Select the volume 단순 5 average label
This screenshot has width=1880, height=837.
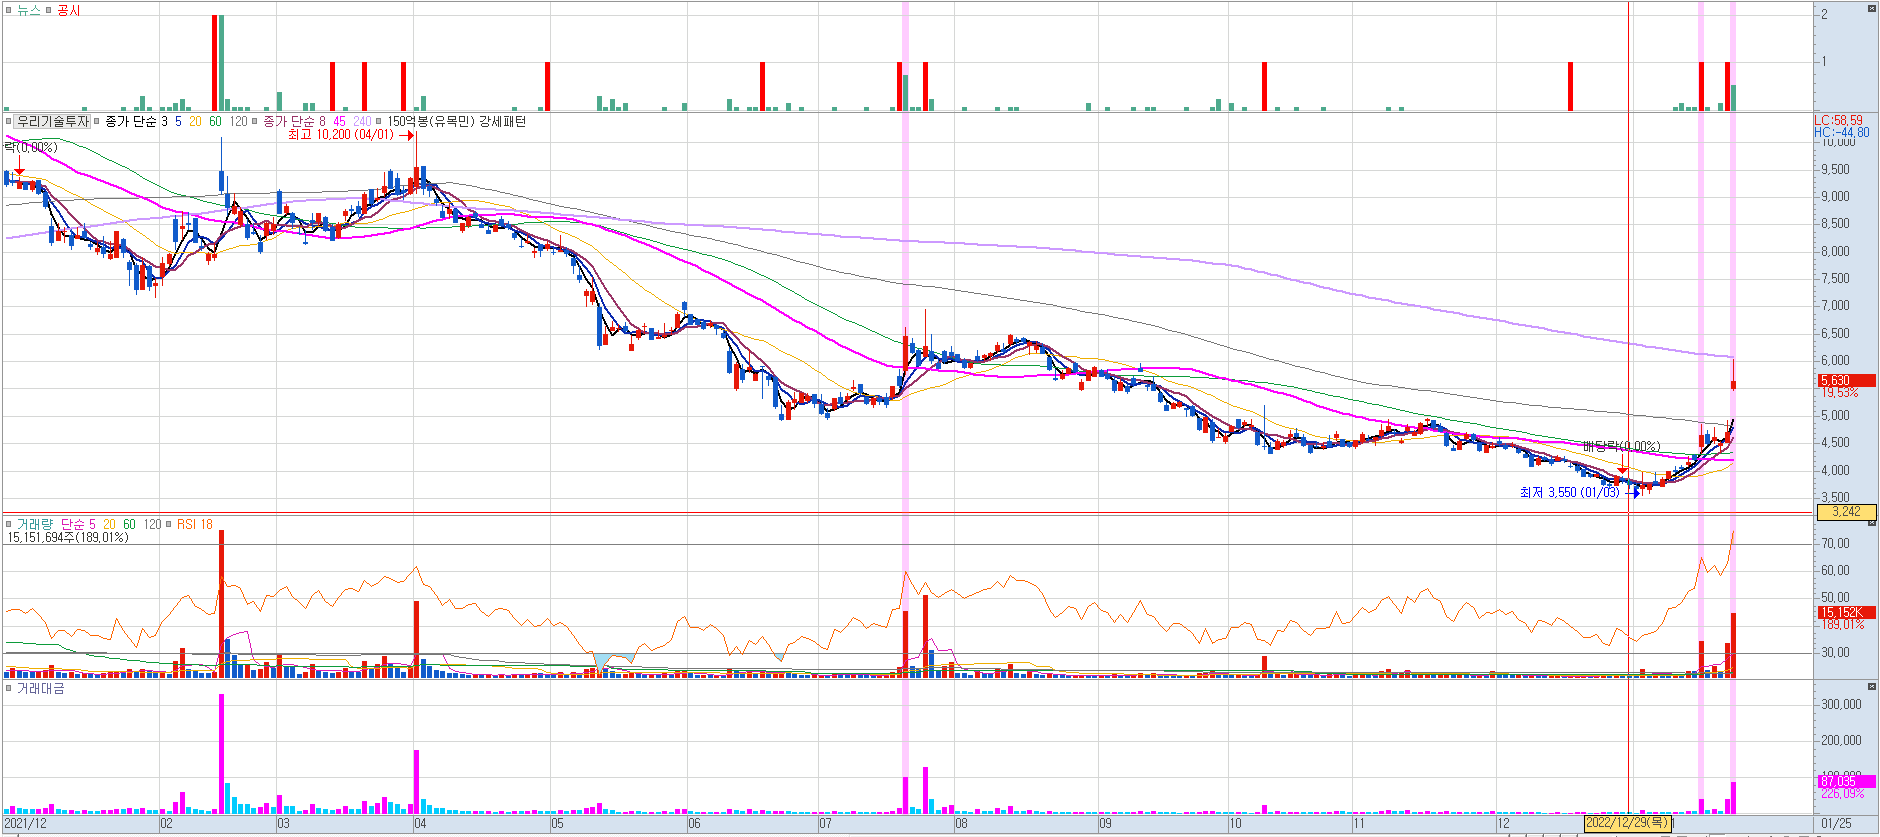click(x=78, y=524)
